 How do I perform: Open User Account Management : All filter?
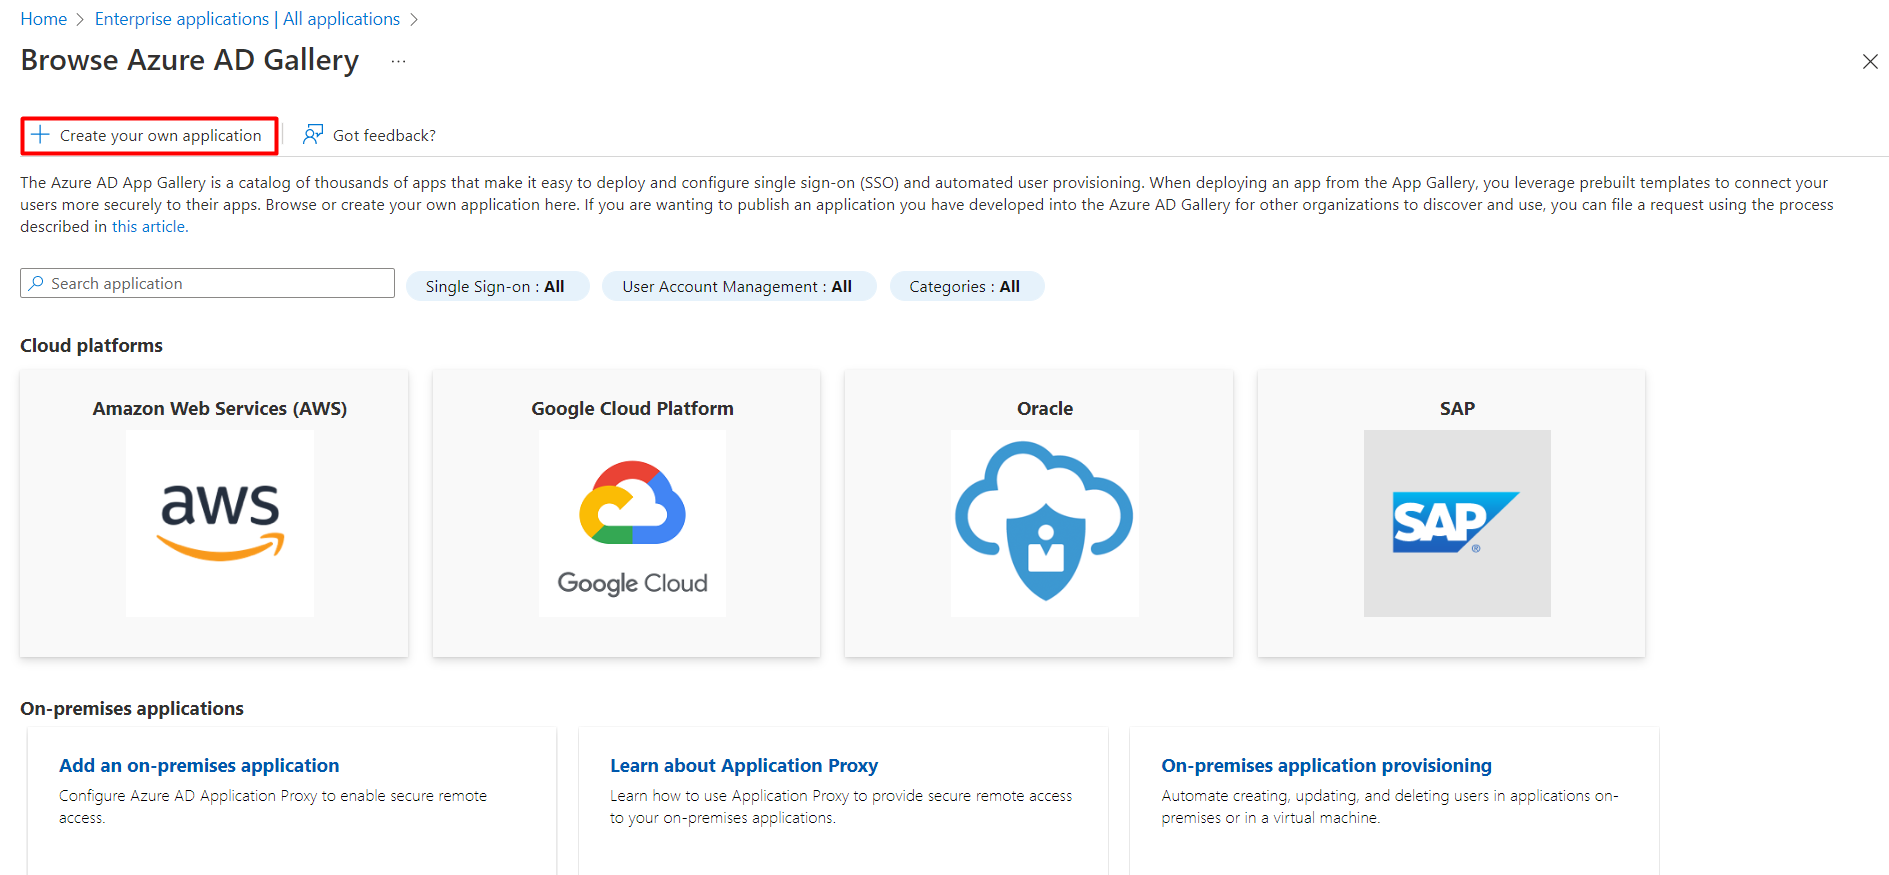(x=739, y=286)
